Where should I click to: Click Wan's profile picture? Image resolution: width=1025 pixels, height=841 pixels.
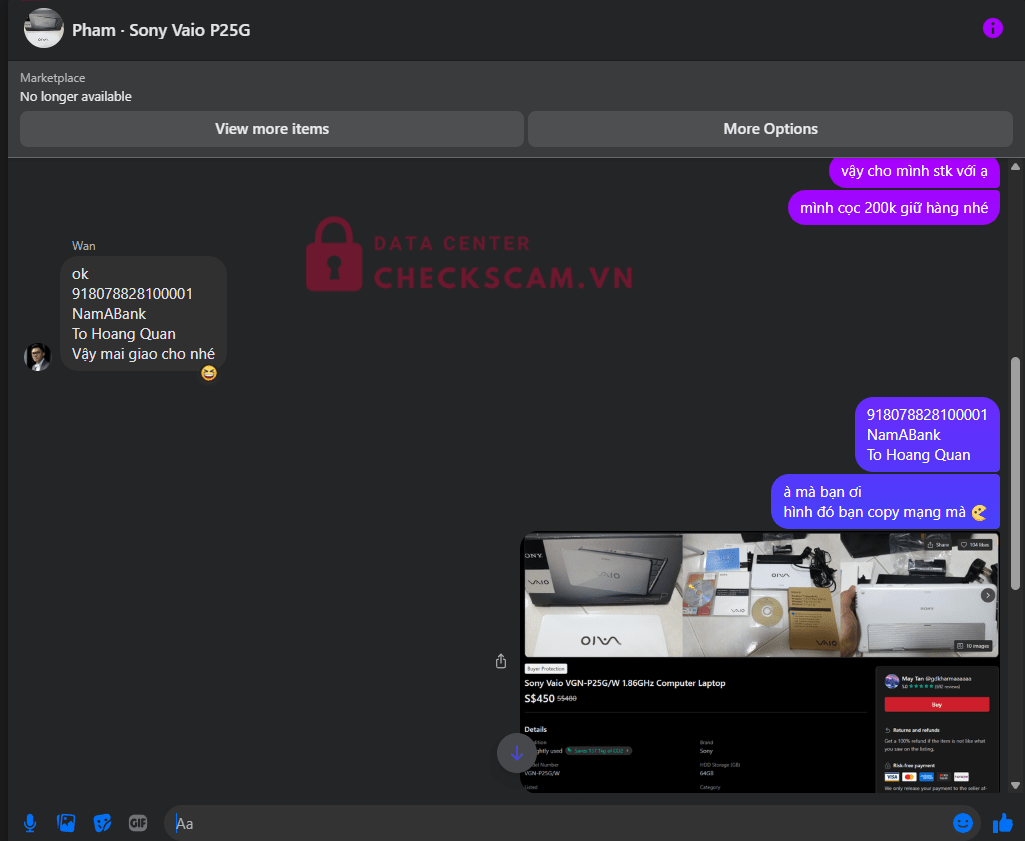pyautogui.click(x=37, y=357)
